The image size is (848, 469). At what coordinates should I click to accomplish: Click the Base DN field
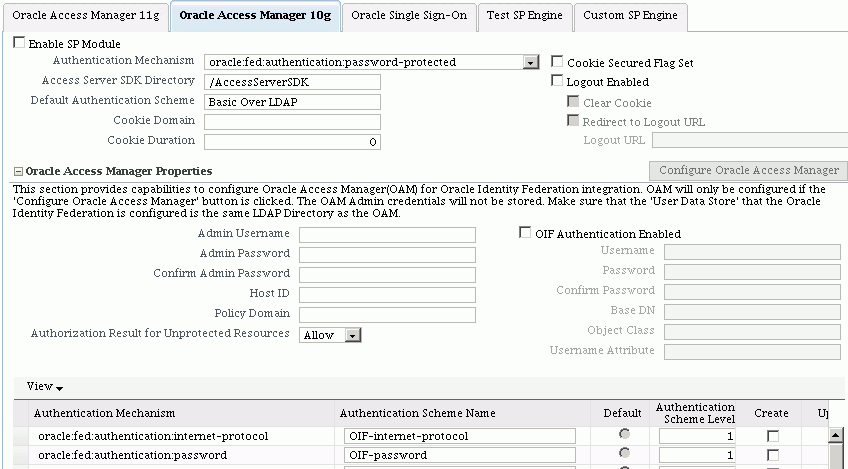coord(752,312)
